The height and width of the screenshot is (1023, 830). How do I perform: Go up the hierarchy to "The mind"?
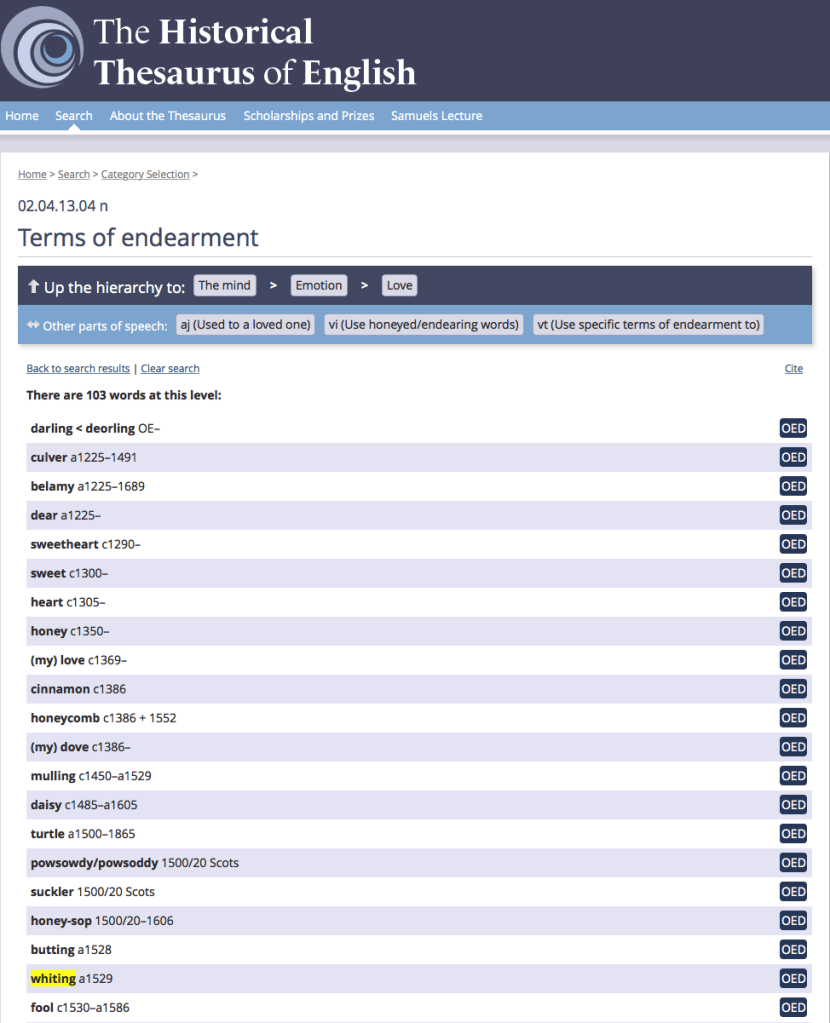tap(224, 285)
